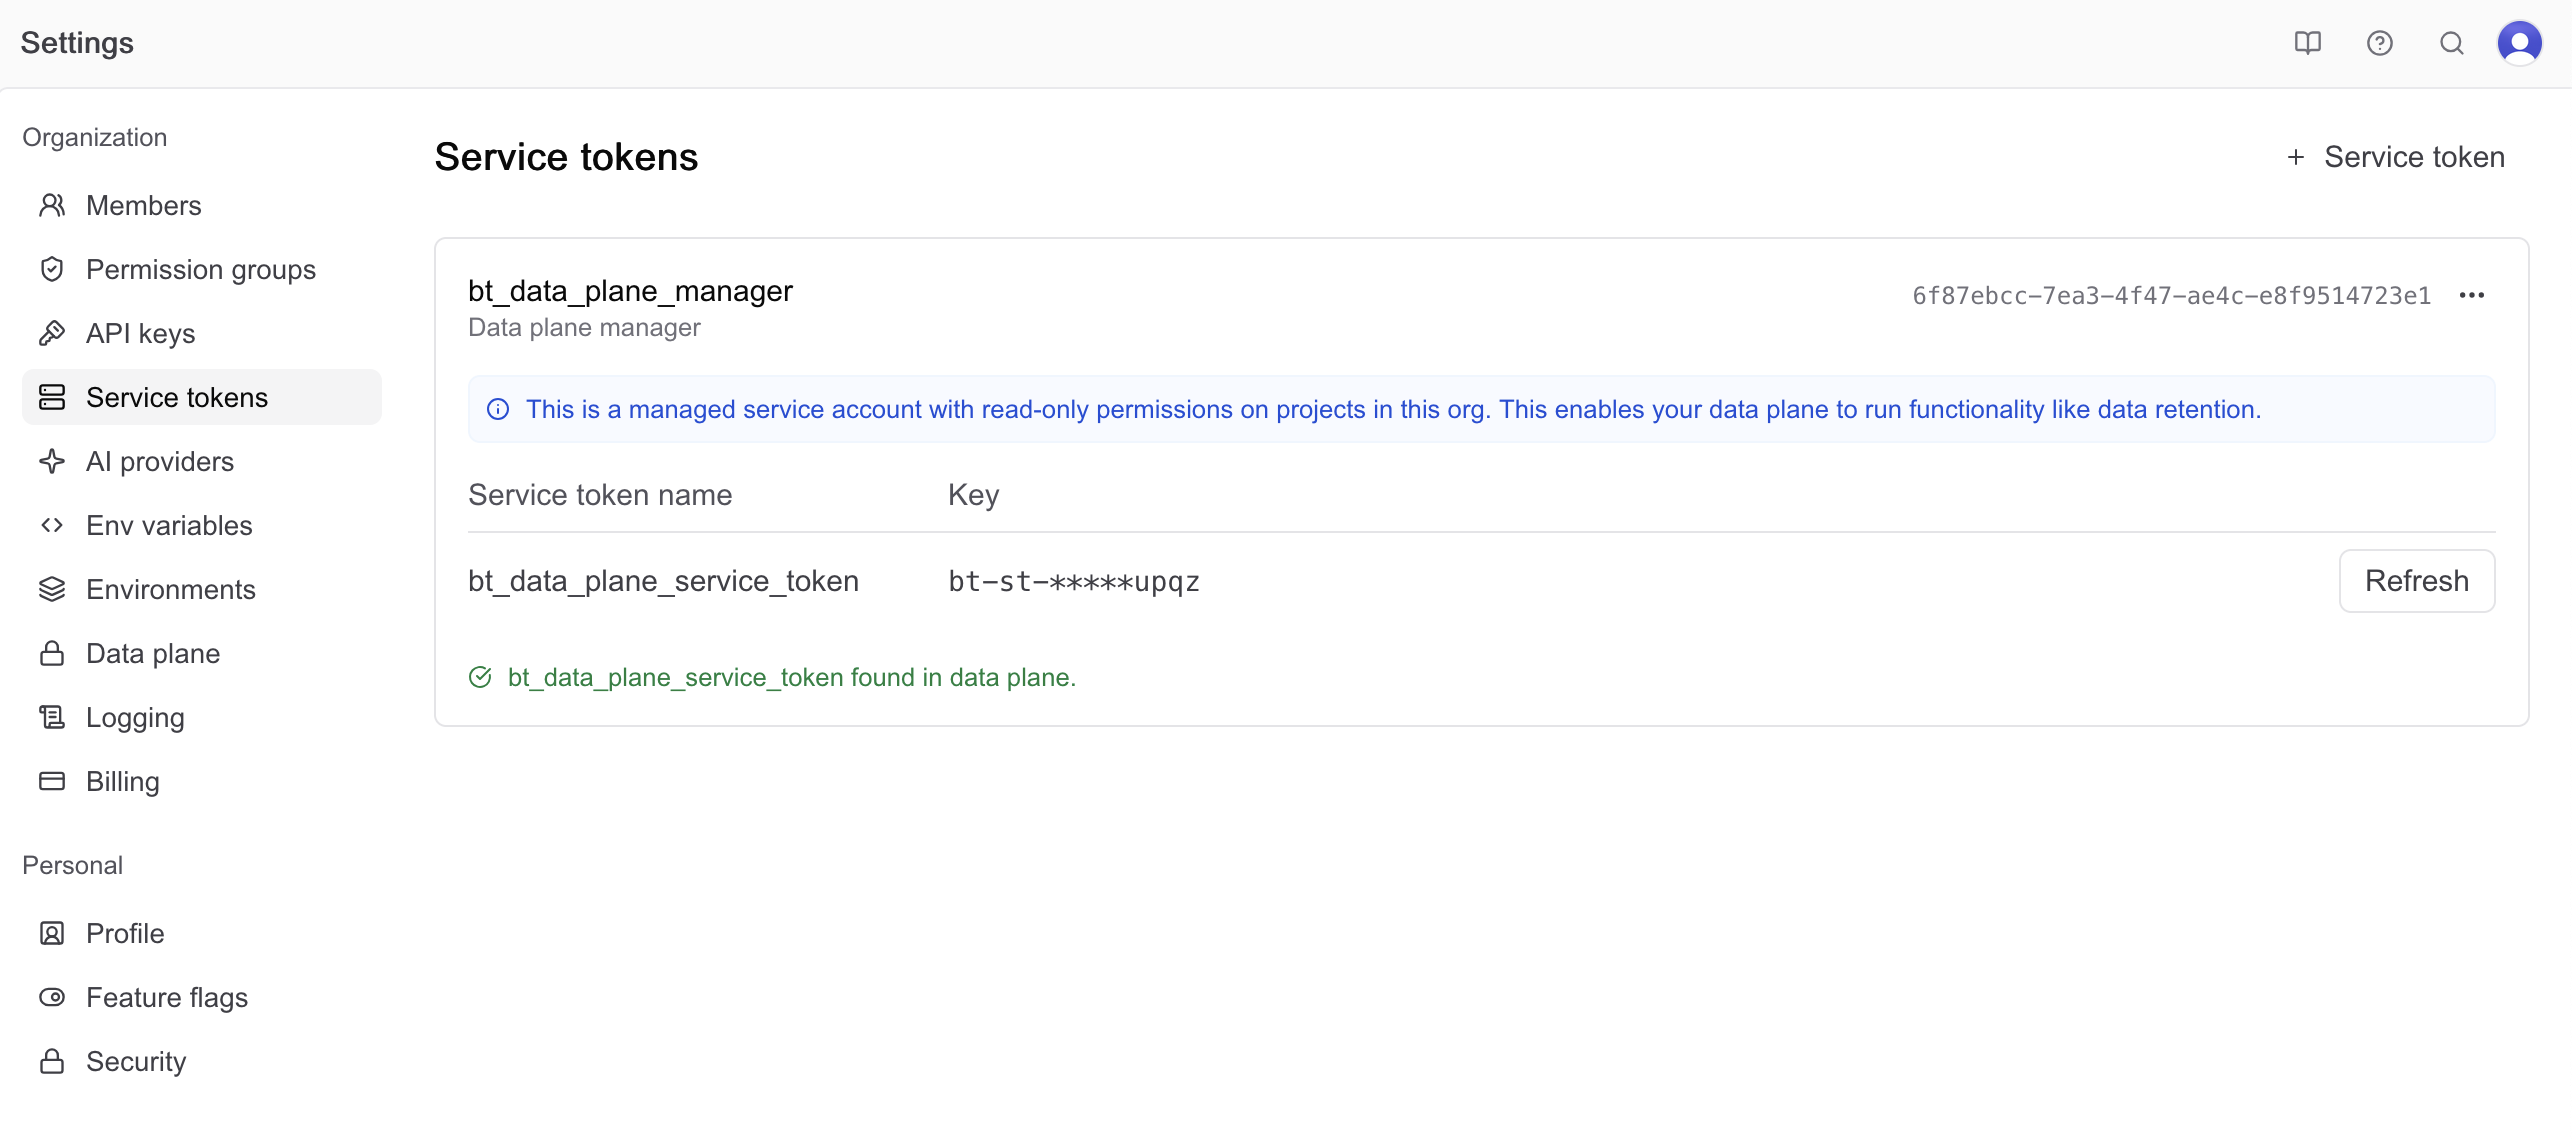Select the Feature flags eye icon
Viewport: 2572px width, 1140px height.
[x=52, y=997]
